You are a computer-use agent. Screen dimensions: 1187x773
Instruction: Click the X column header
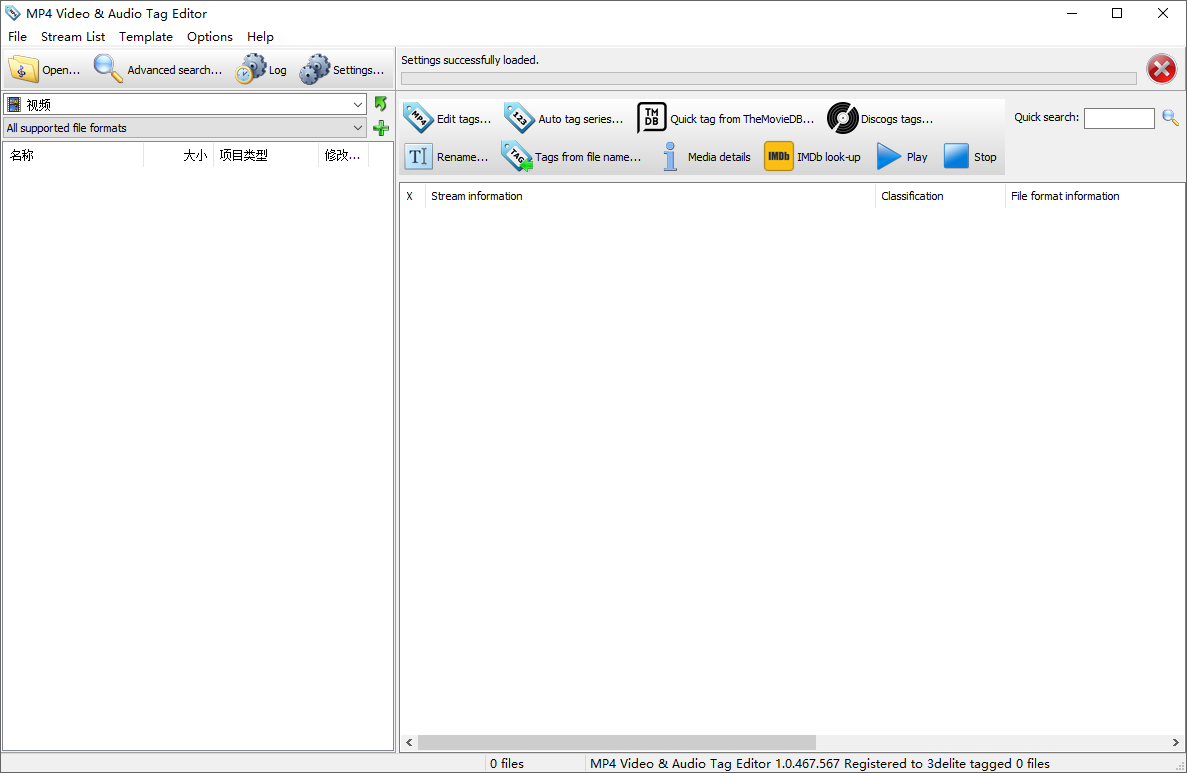(412, 196)
